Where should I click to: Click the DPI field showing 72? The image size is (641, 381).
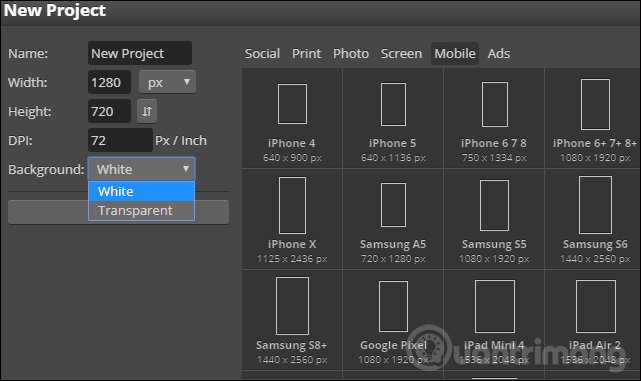coord(120,140)
